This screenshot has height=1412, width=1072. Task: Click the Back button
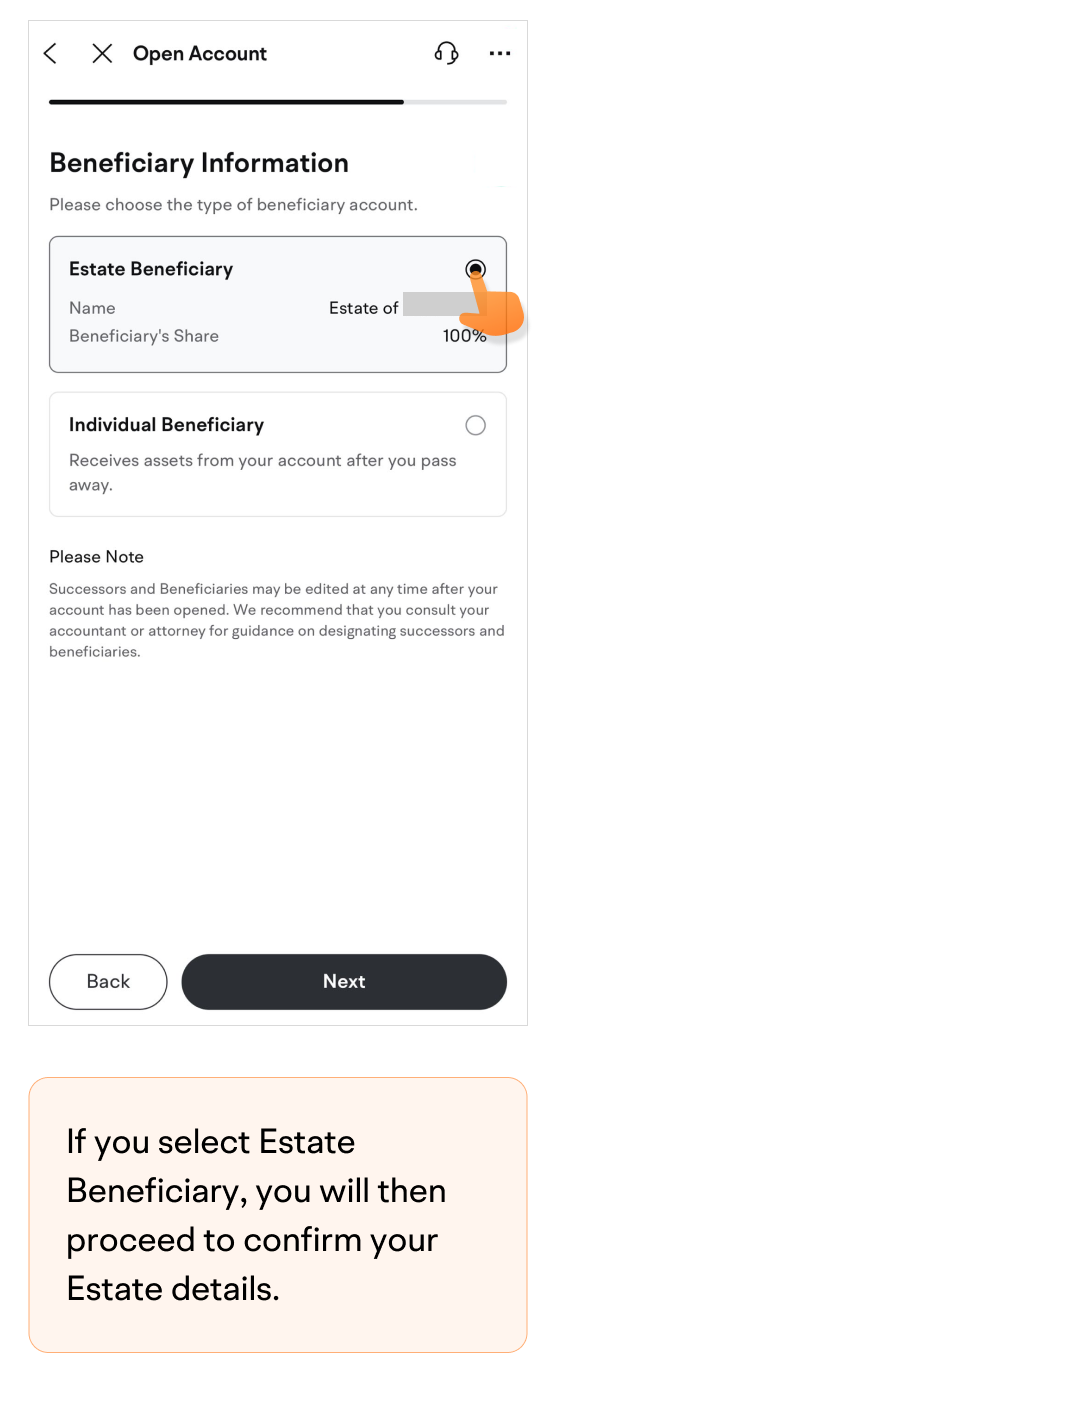click(x=108, y=982)
